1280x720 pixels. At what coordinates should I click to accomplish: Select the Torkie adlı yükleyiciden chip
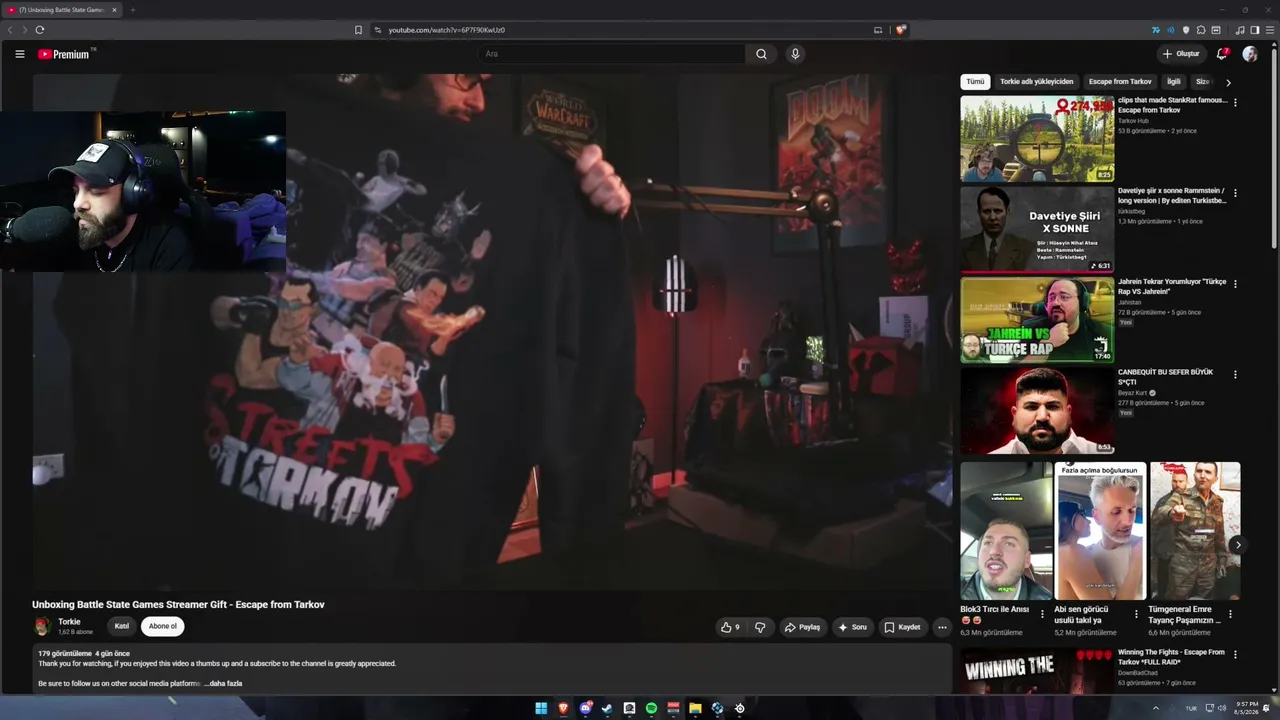(x=1036, y=82)
